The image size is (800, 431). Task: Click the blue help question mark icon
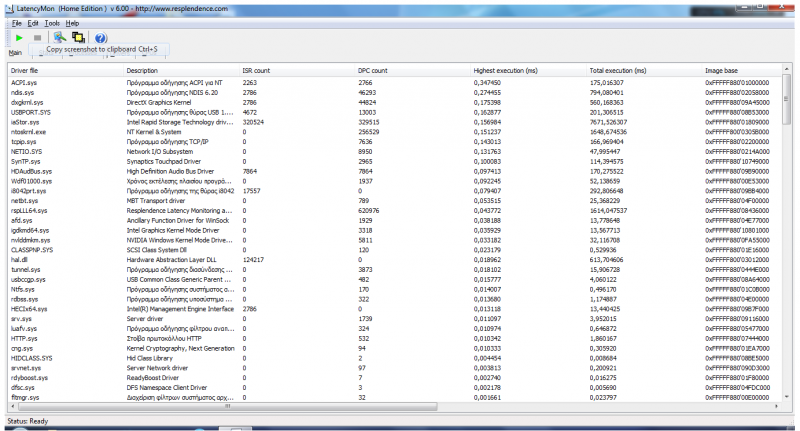pos(100,38)
